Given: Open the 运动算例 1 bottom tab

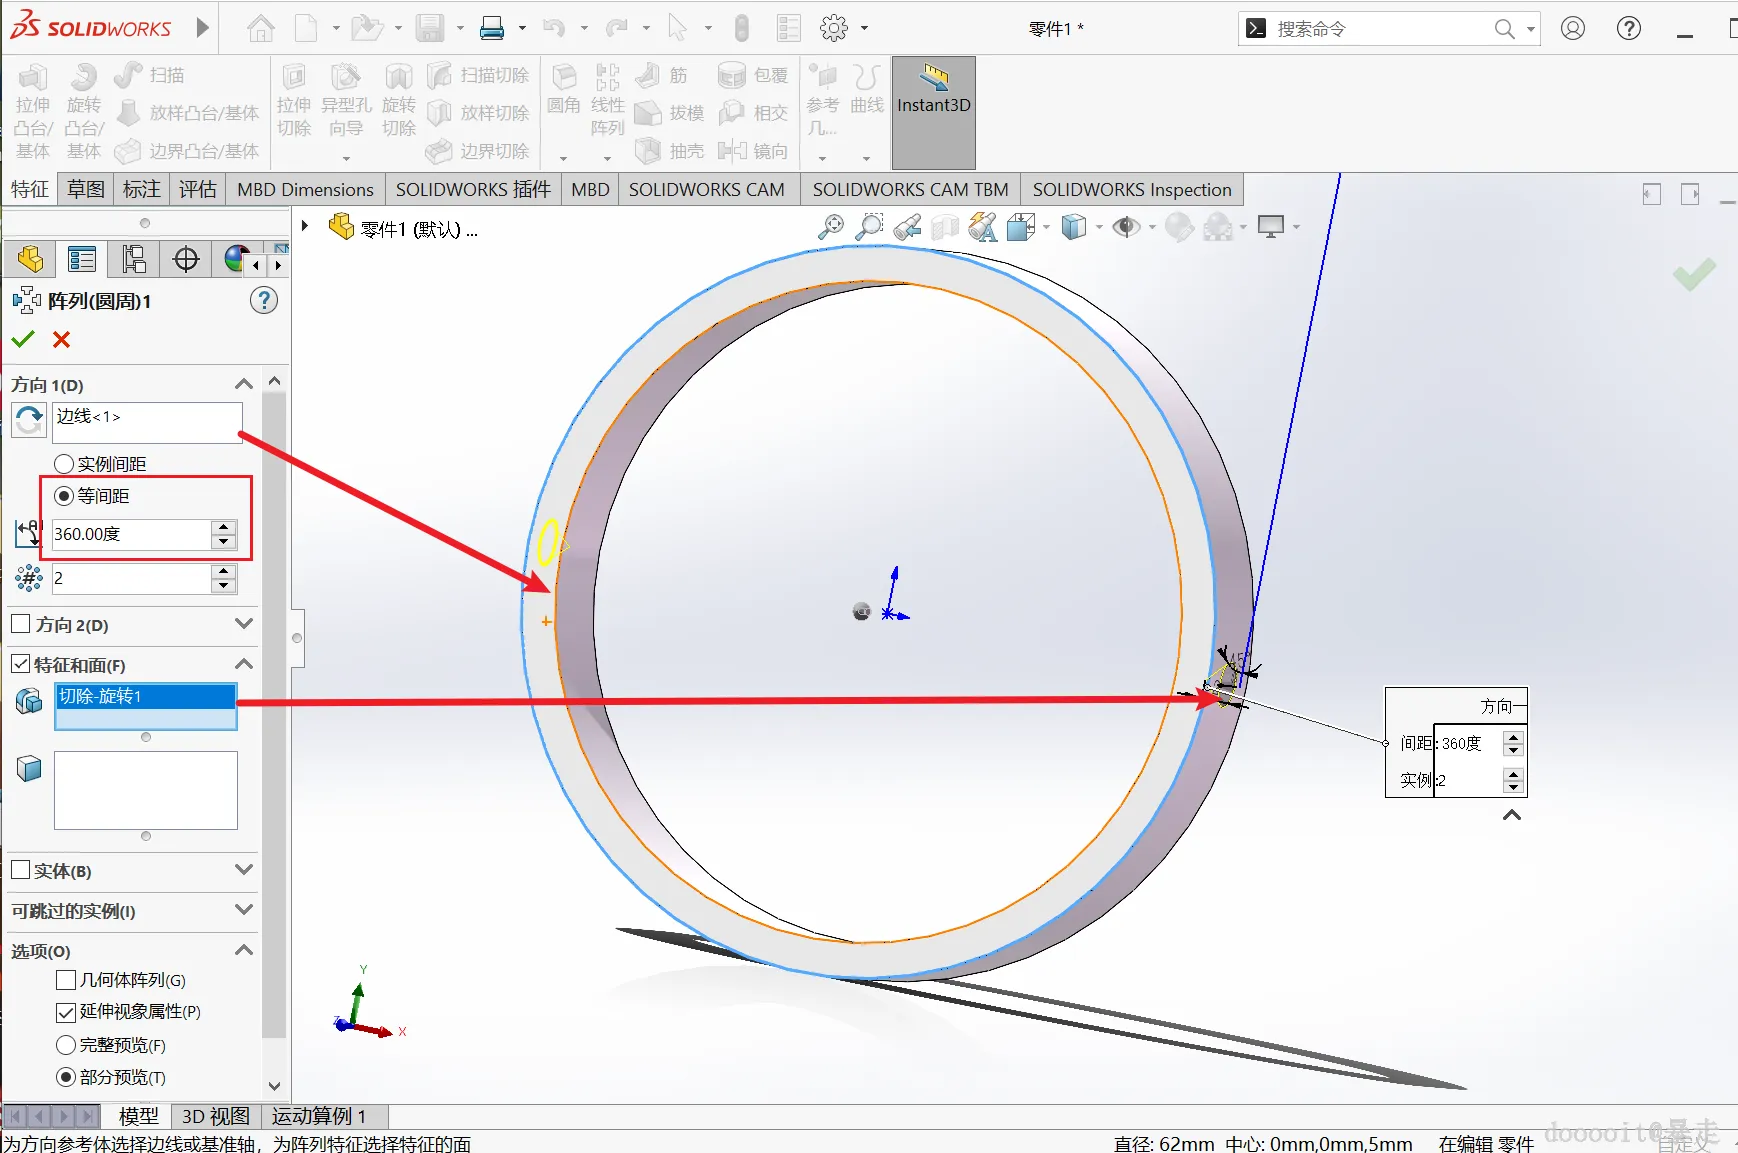Looking at the screenshot, I should pyautogui.click(x=318, y=1116).
